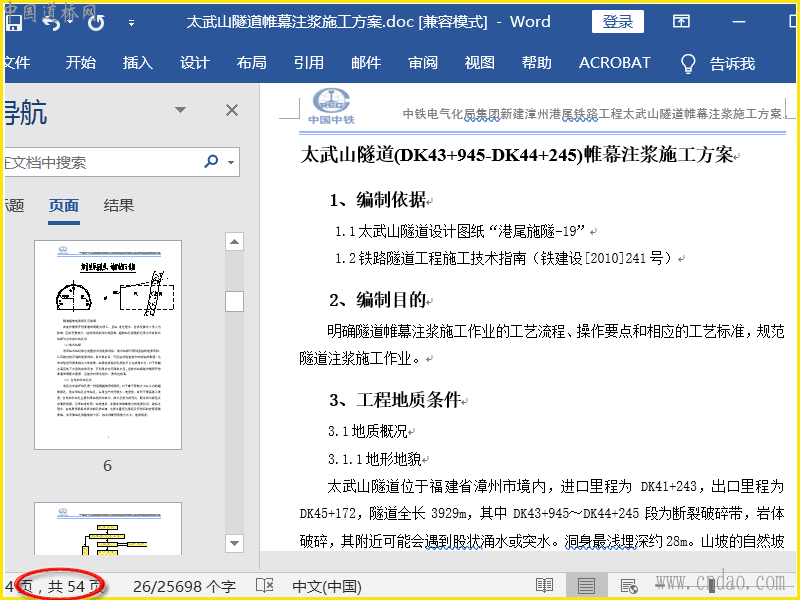The height and width of the screenshot is (600, 800).
Task: Click the magnifier search icon
Action: coord(211,162)
